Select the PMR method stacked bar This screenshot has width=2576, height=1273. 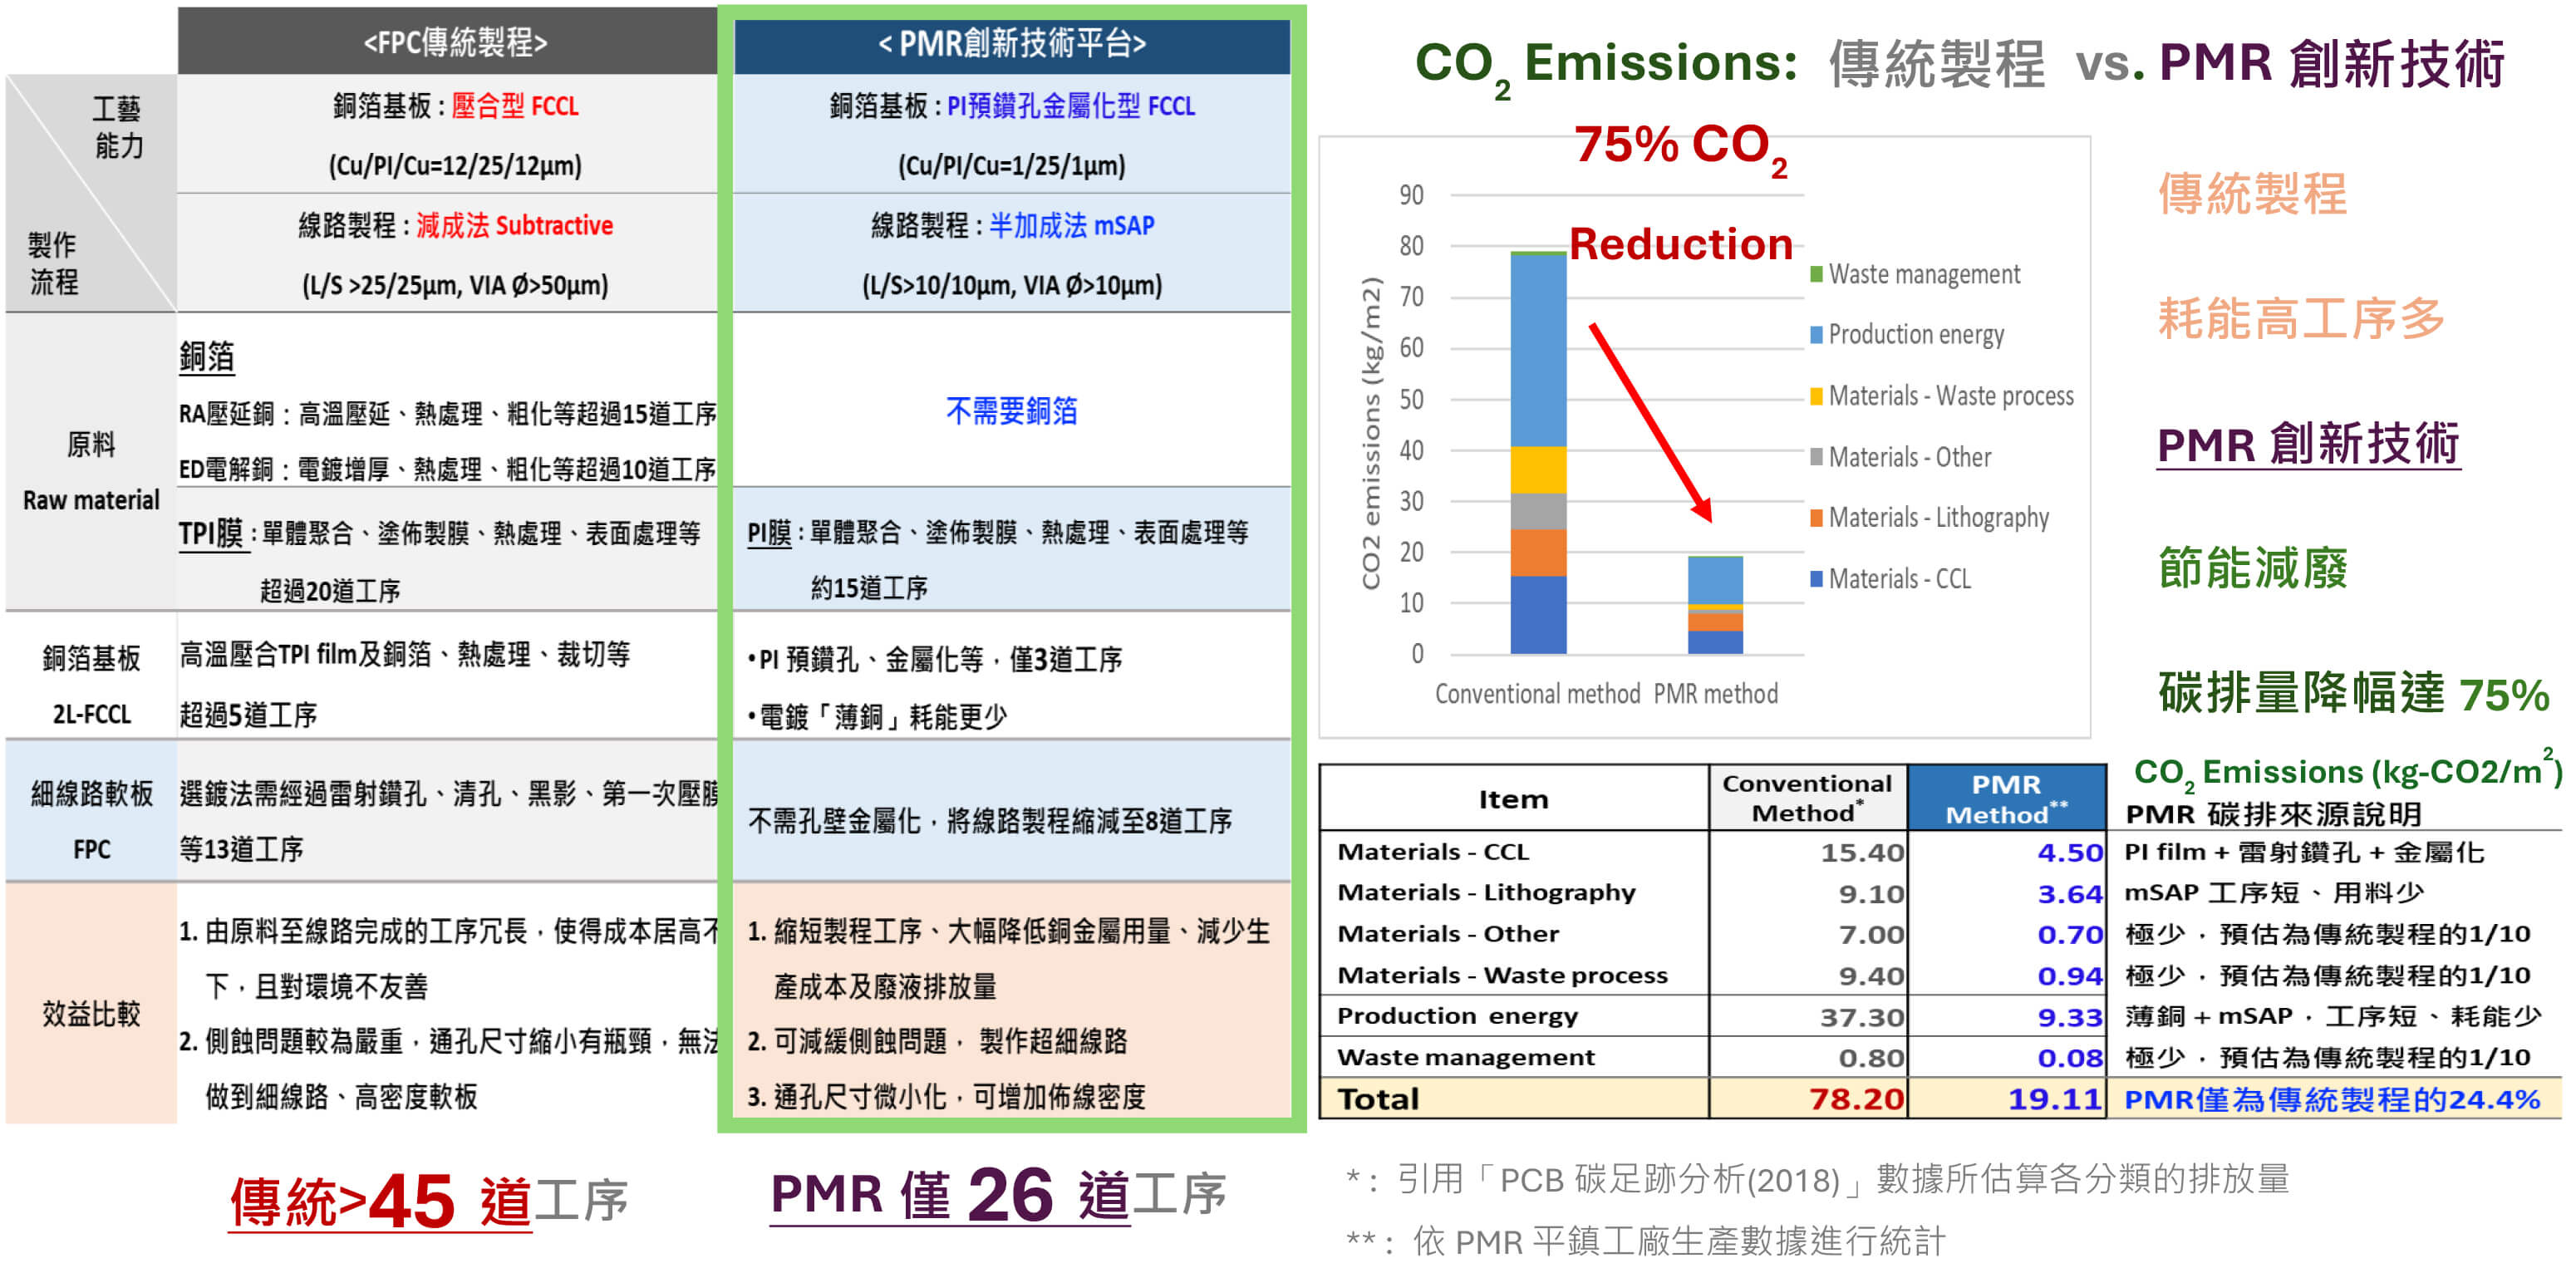1714,605
